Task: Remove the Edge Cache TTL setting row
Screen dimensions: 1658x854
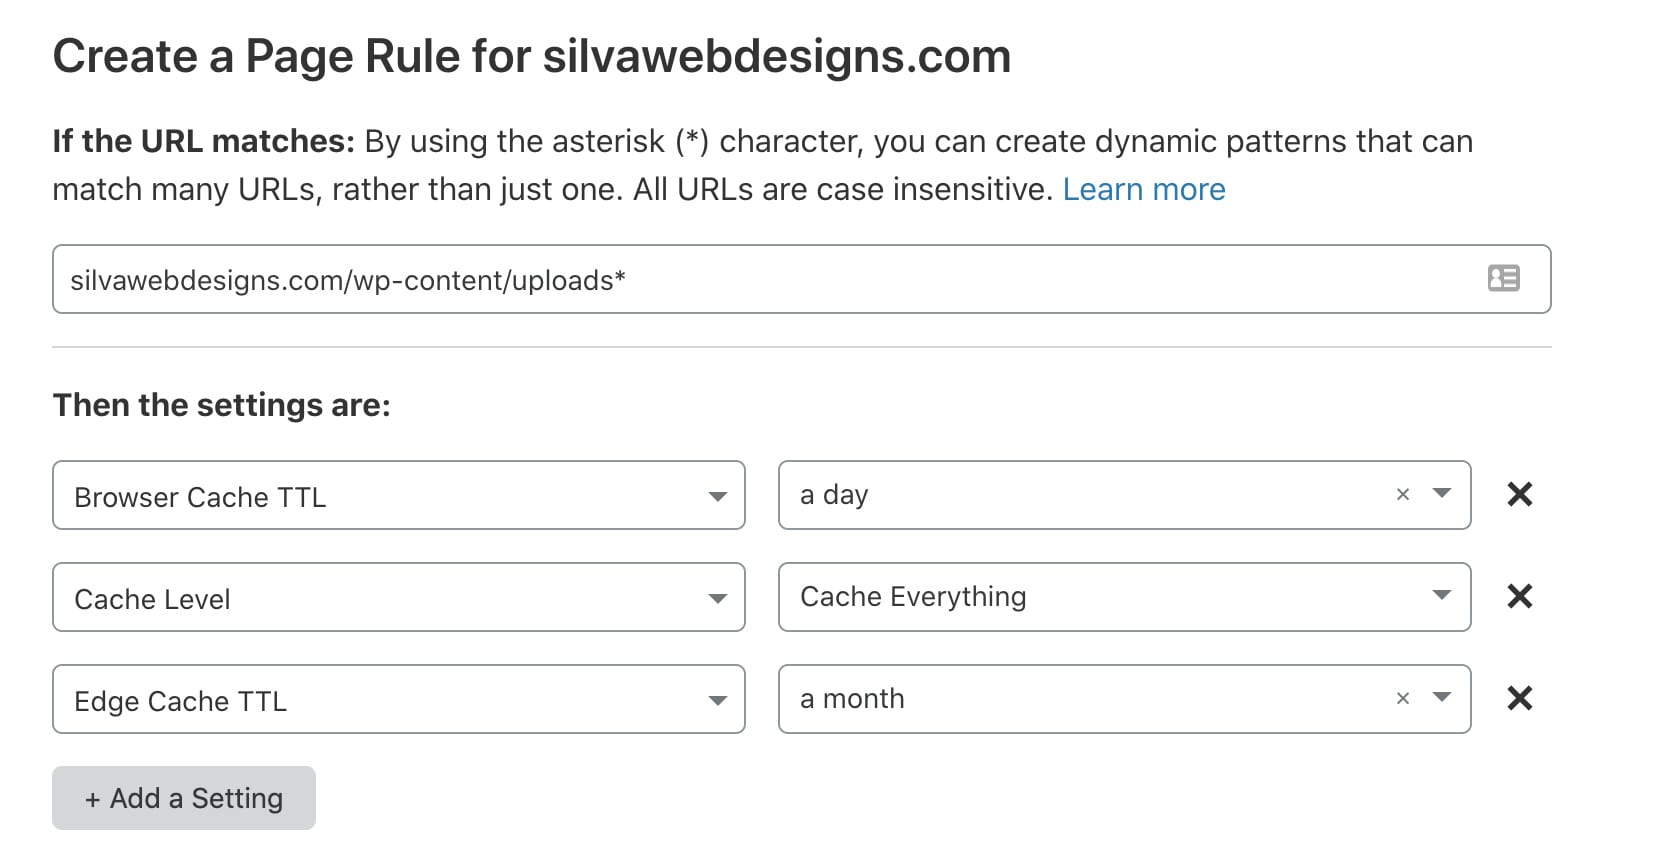Action: pos(1519,698)
